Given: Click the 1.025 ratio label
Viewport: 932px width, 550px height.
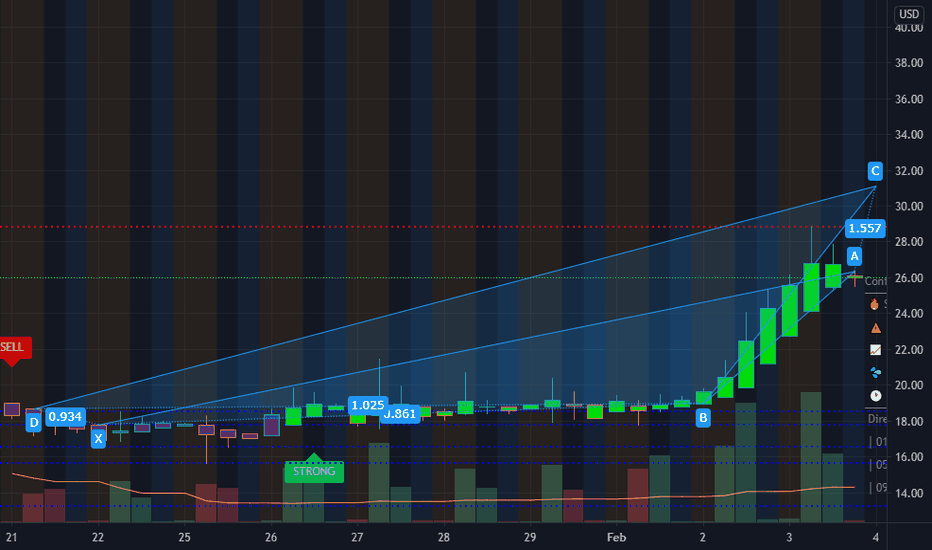Looking at the screenshot, I should tap(368, 406).
